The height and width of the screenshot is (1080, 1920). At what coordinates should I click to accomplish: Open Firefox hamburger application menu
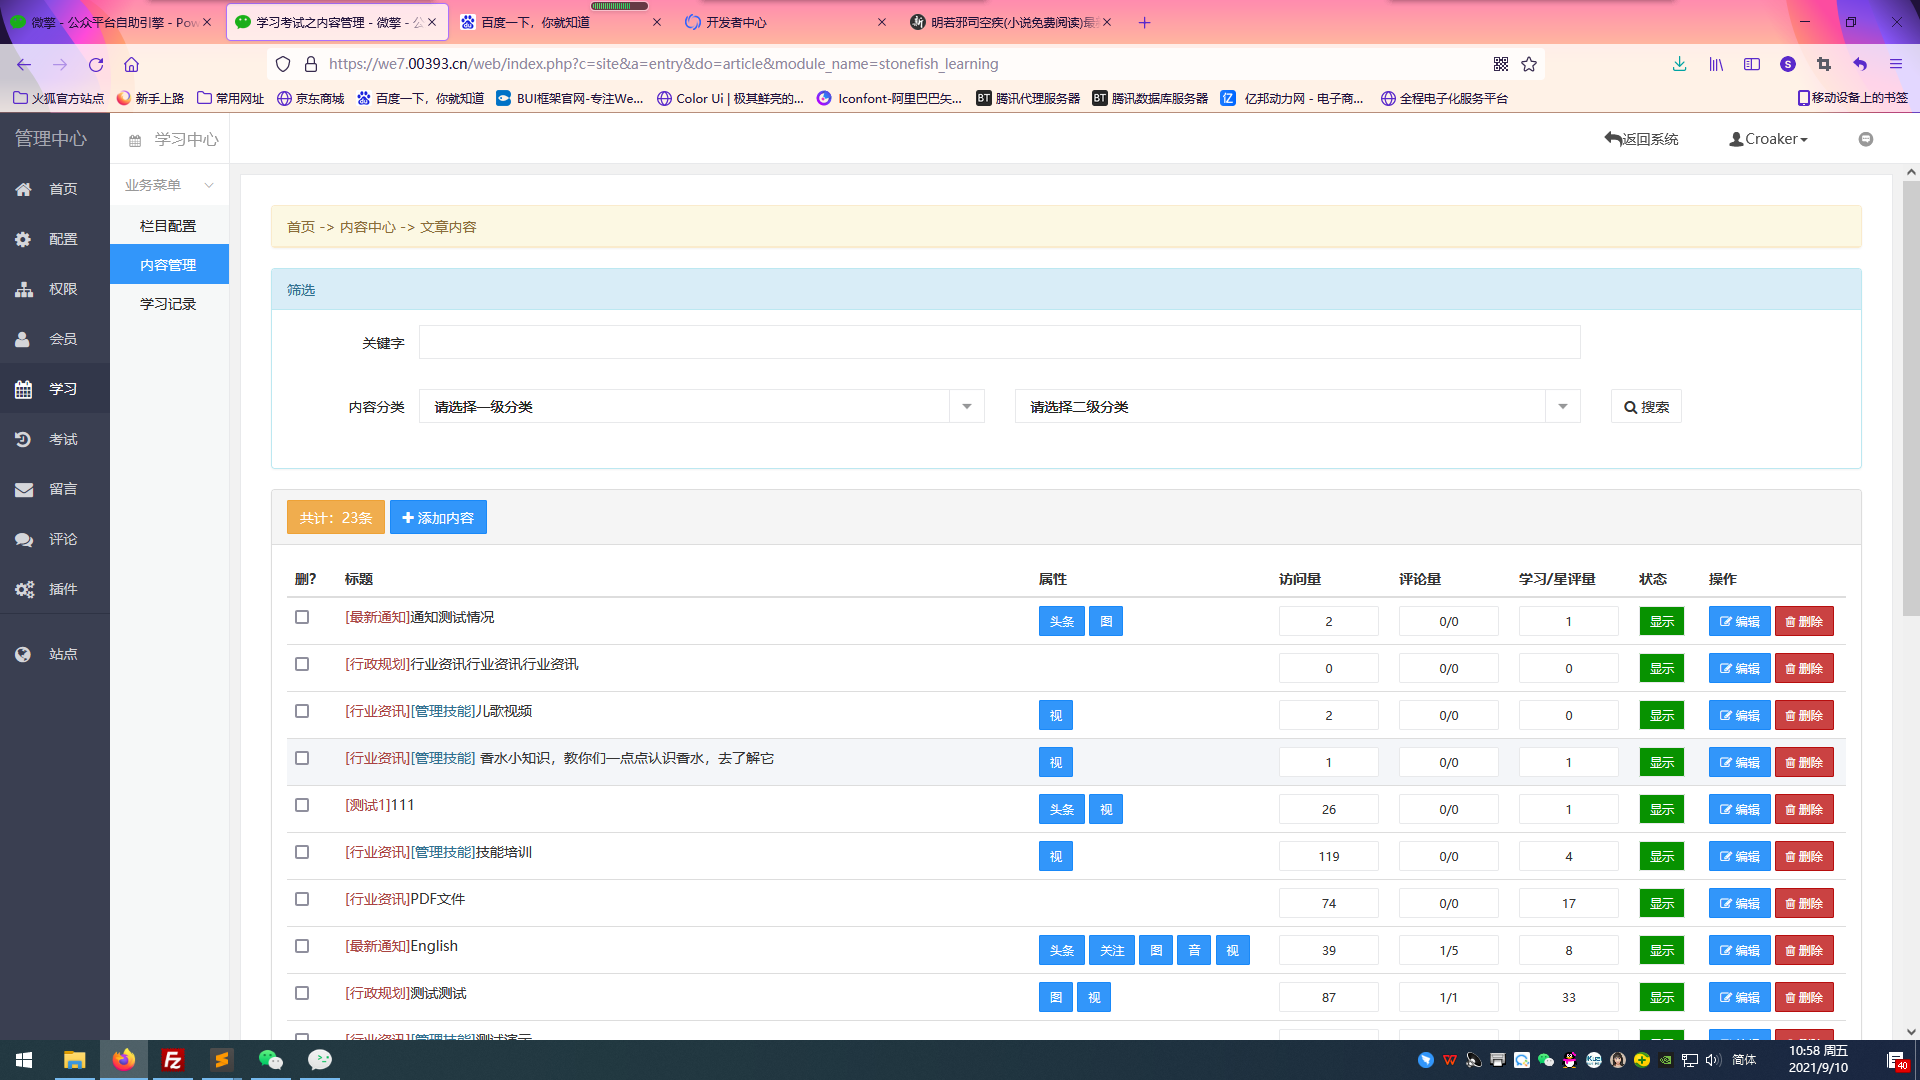pyautogui.click(x=1896, y=64)
